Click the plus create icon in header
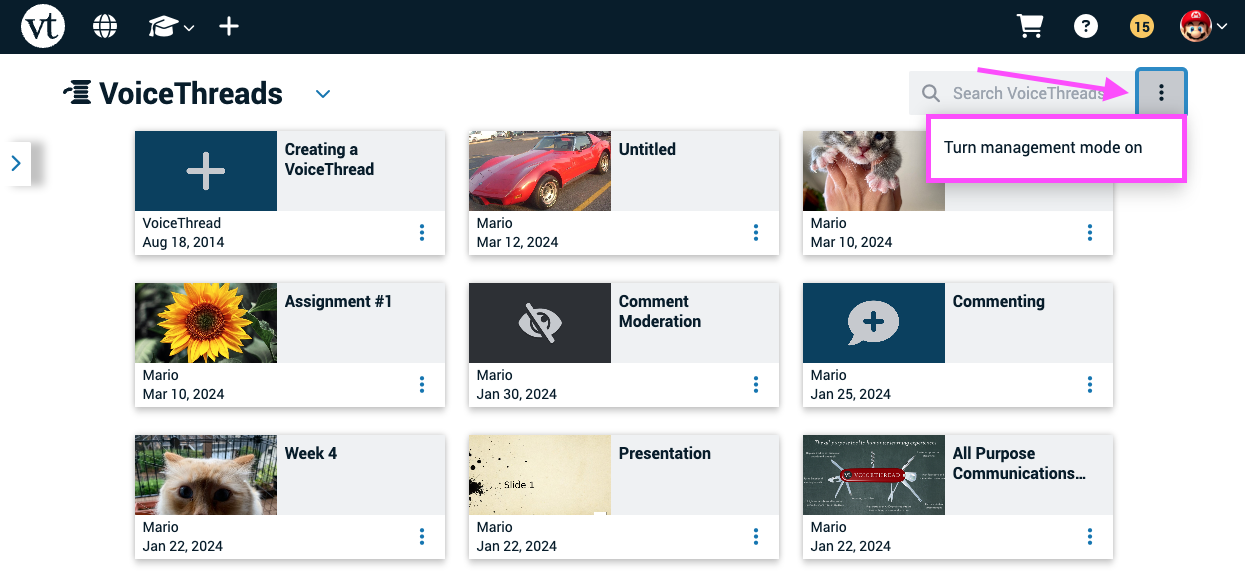The width and height of the screenshot is (1245, 579). coord(229,26)
